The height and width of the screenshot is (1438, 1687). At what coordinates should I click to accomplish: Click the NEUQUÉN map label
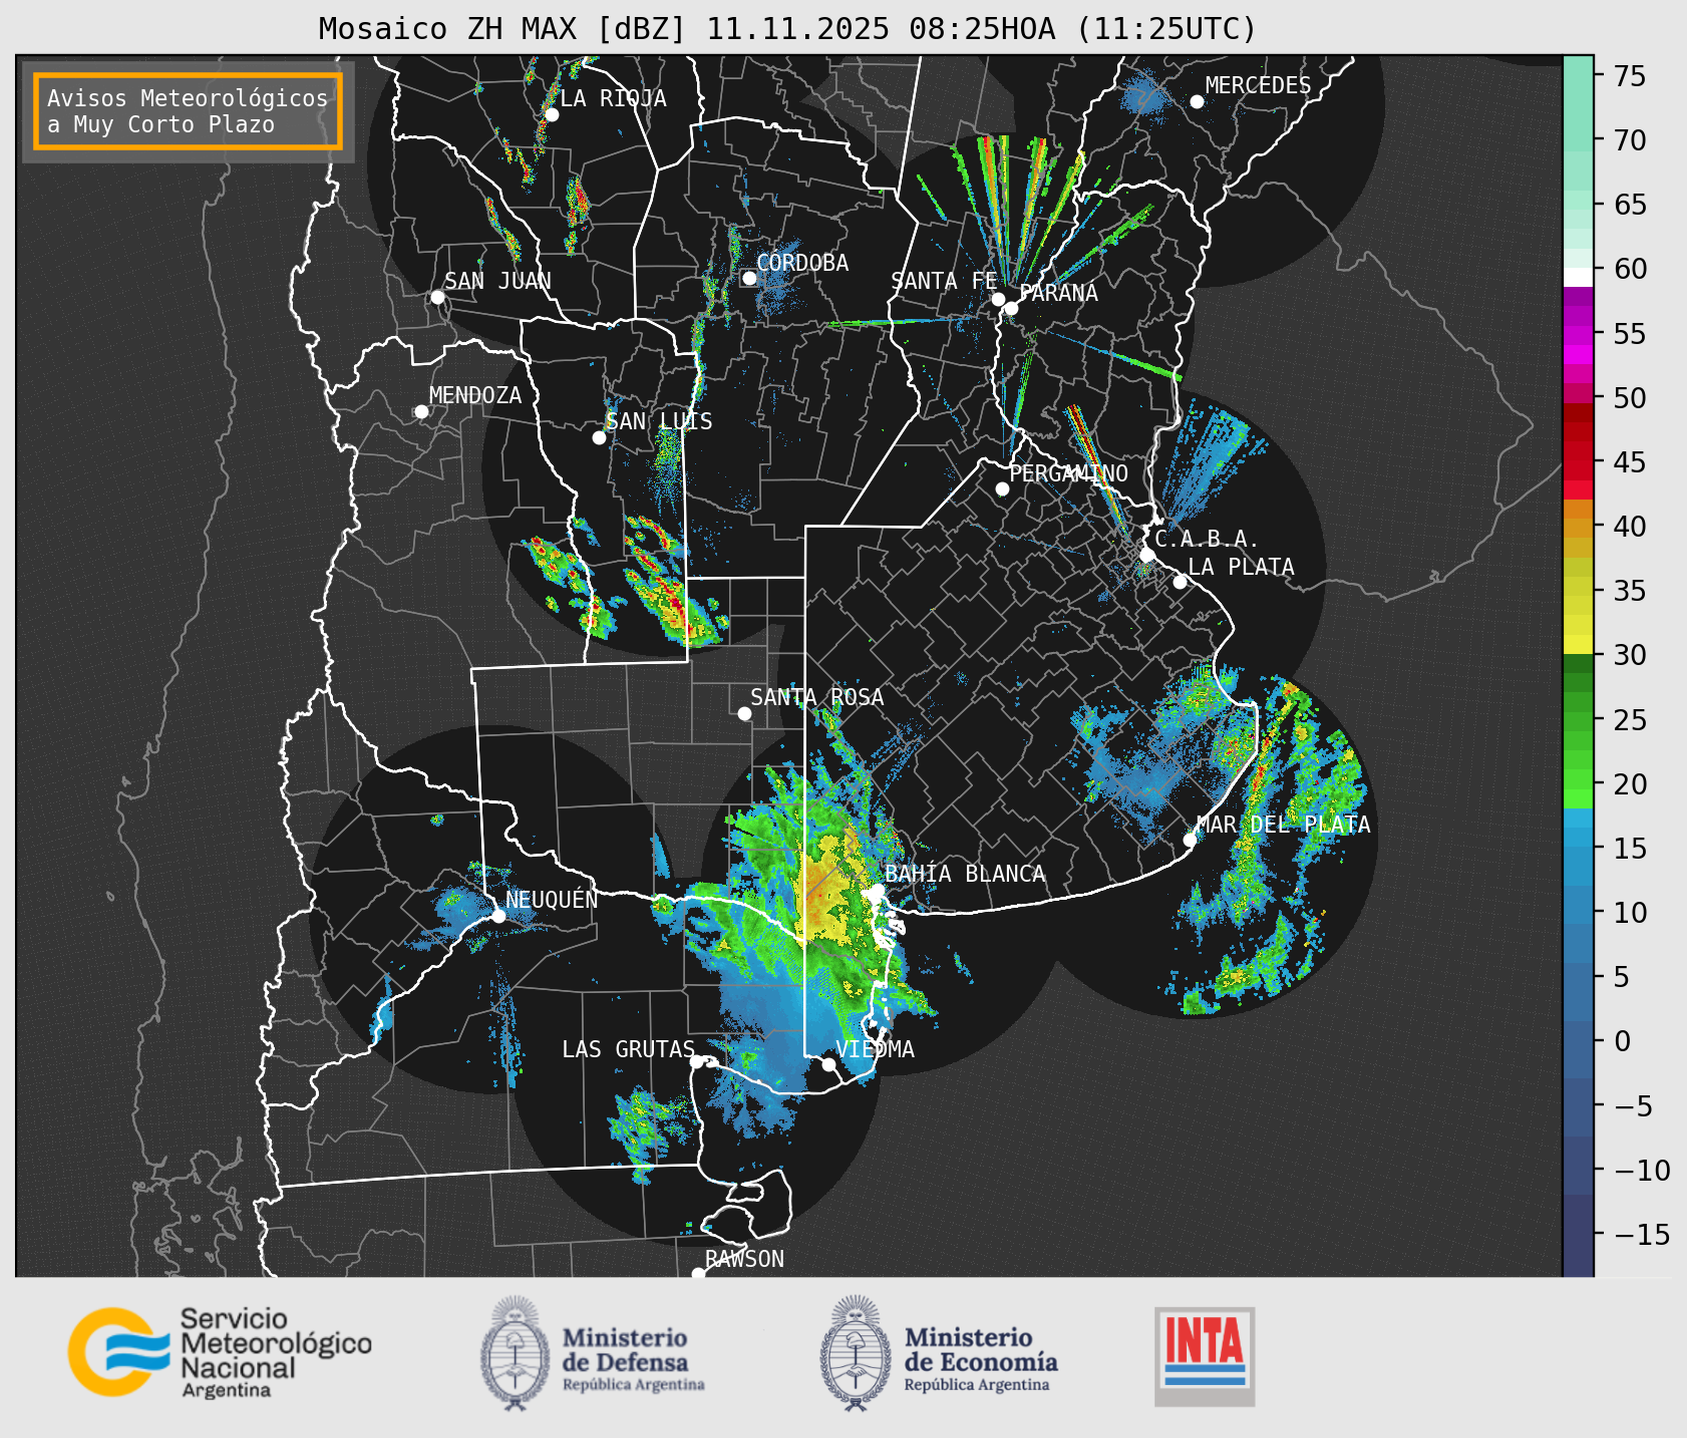[x=552, y=900]
